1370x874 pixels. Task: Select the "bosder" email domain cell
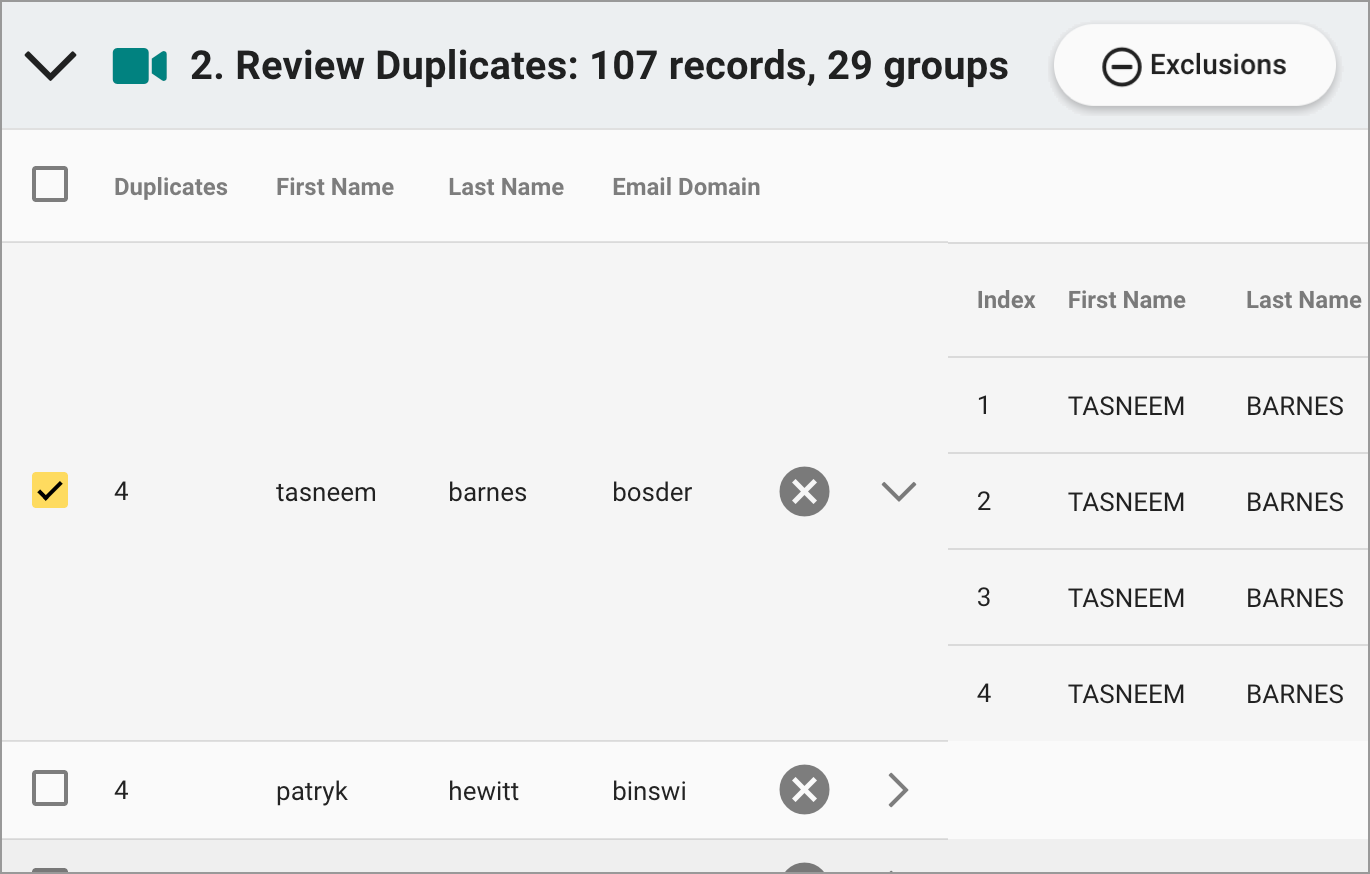tap(652, 492)
